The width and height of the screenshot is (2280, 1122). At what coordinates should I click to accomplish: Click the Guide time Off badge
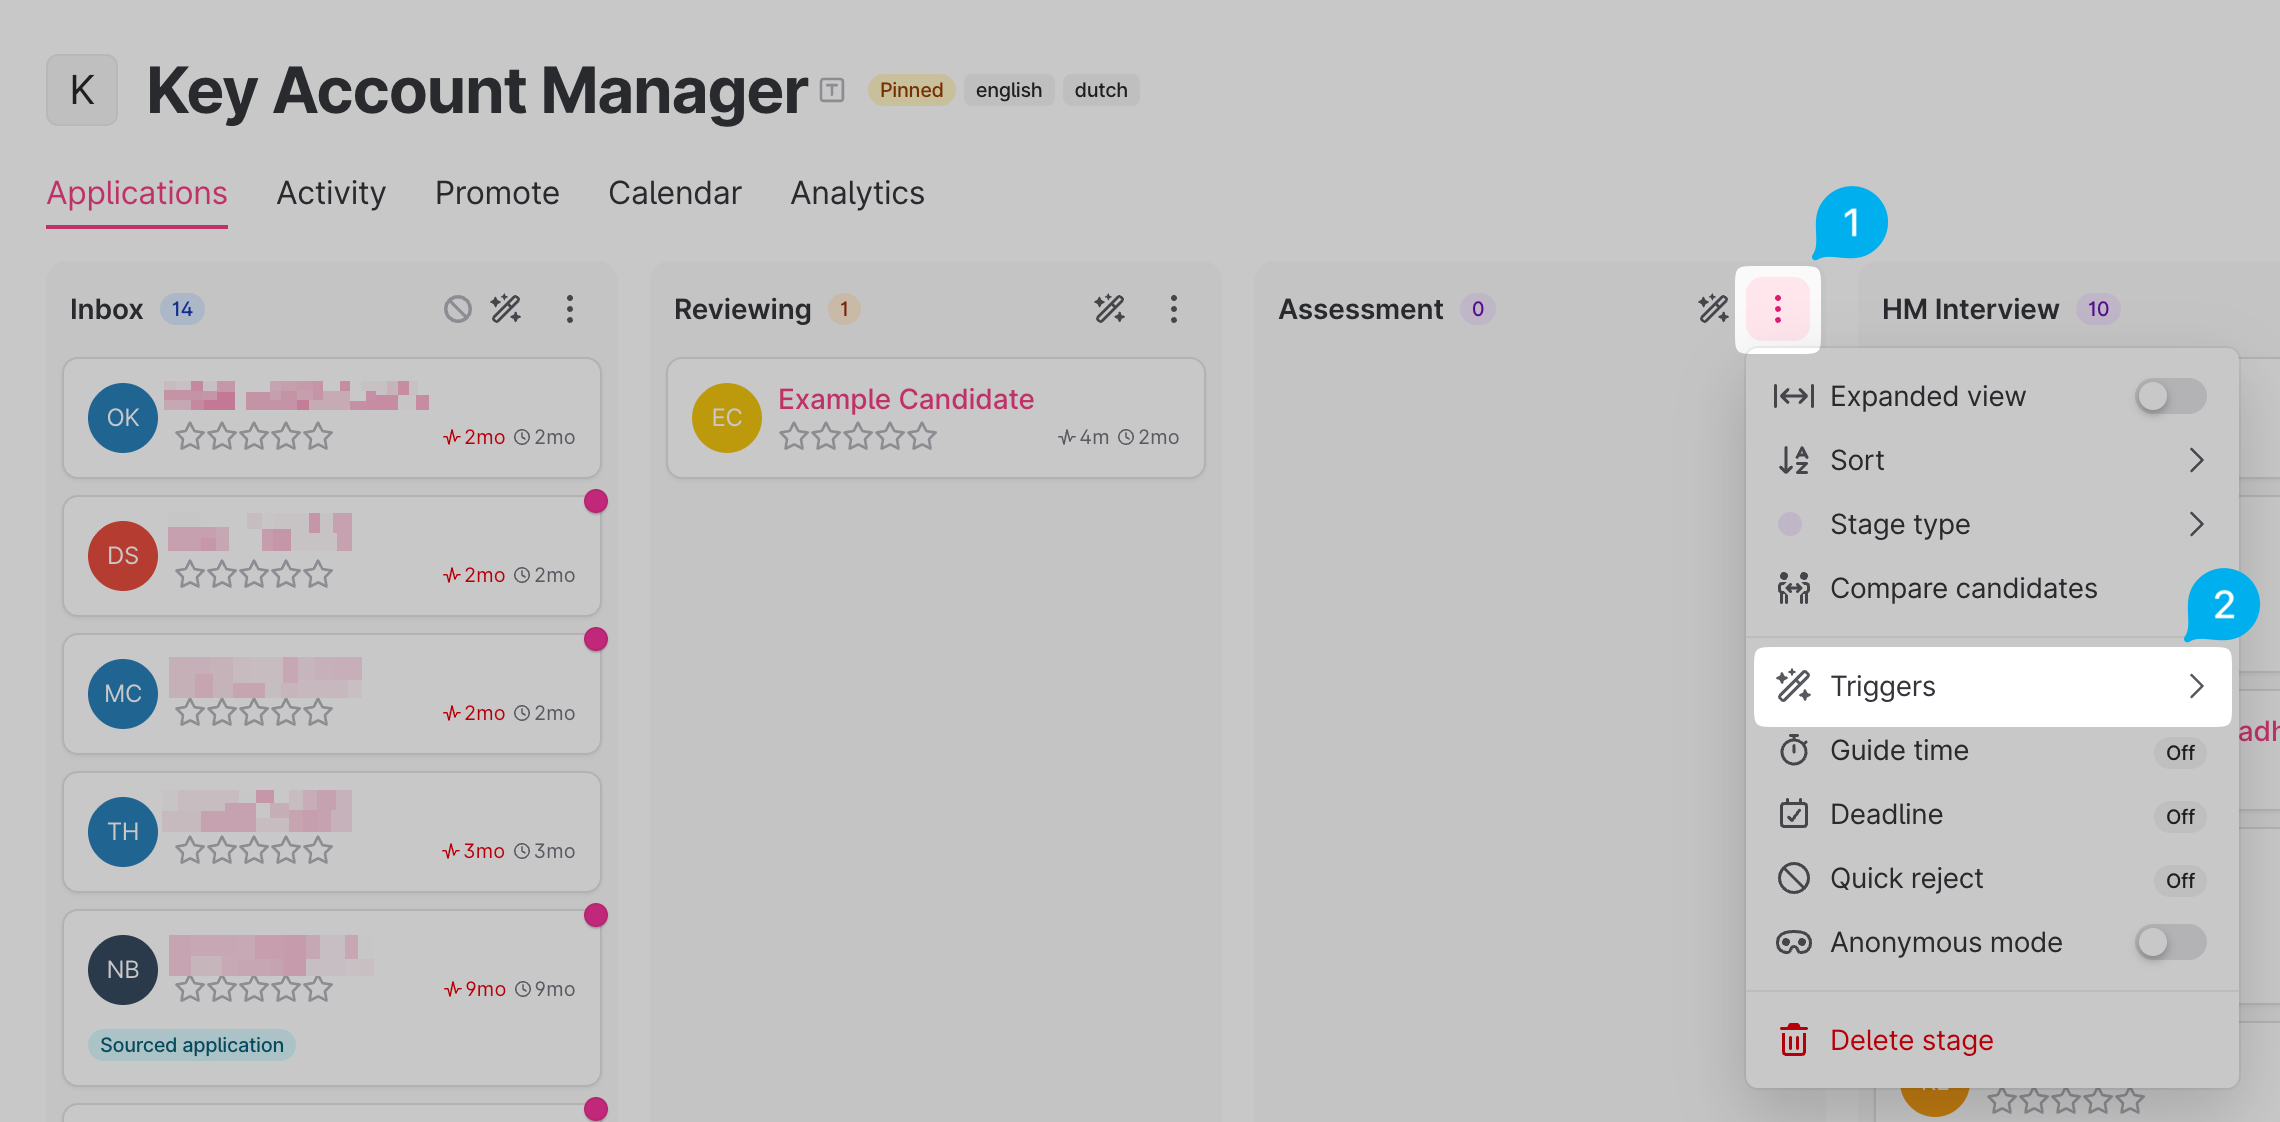pyautogui.click(x=2179, y=752)
